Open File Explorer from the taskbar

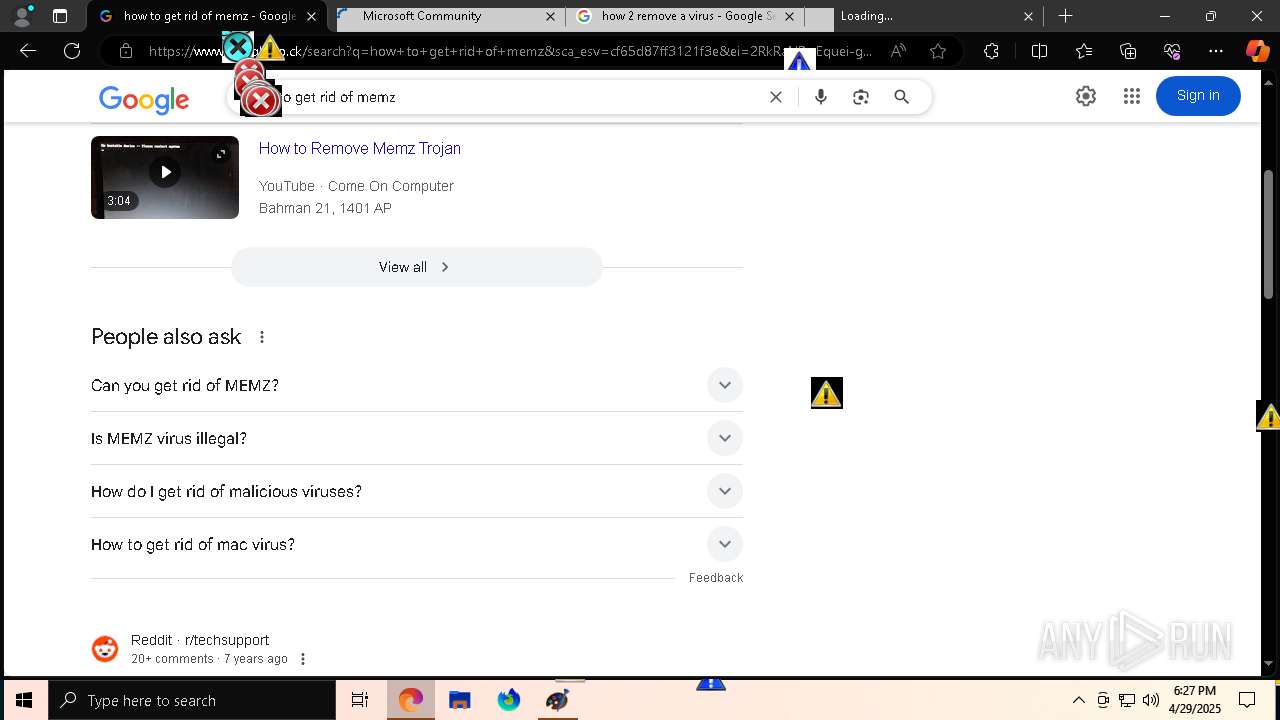click(x=460, y=700)
